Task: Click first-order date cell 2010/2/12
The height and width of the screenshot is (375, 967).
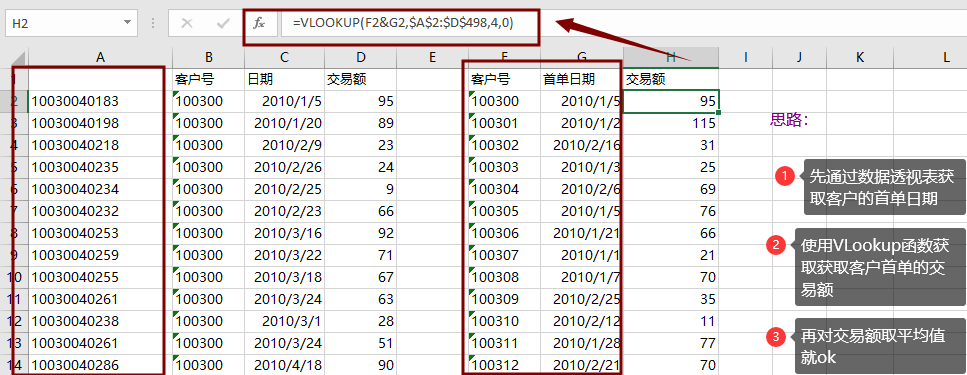Action: click(x=582, y=321)
